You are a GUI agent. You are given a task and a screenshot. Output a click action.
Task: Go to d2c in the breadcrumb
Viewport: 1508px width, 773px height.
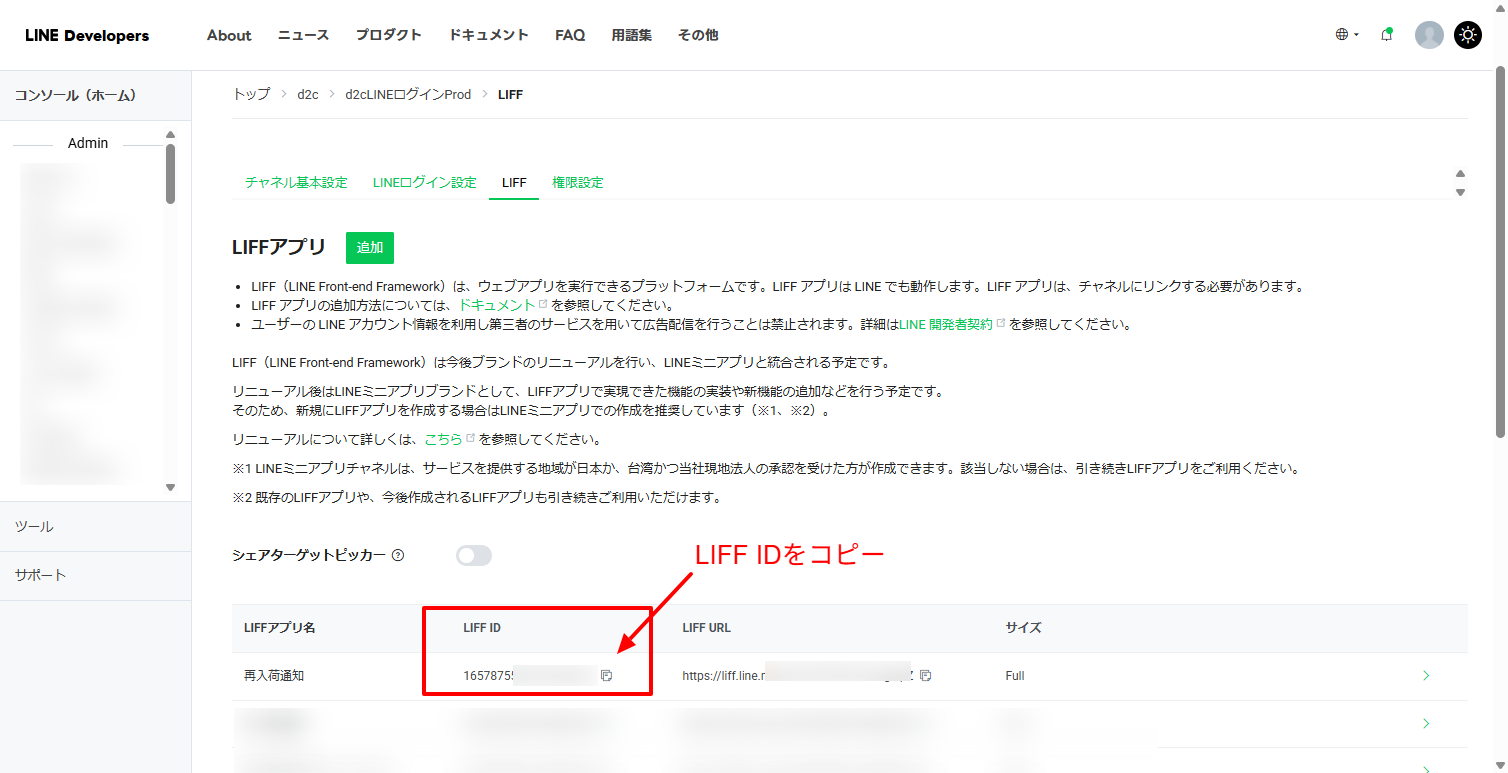pos(307,95)
